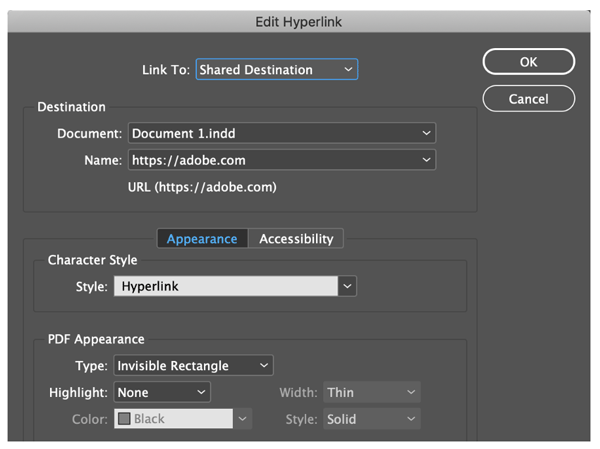
Task: Click the arrow beside the Hyperlink style field
Action: (x=347, y=286)
